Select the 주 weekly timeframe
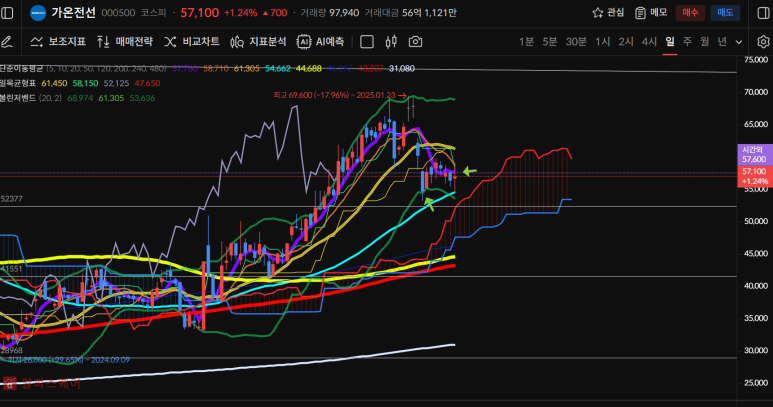The height and width of the screenshot is (407, 773). [687, 42]
